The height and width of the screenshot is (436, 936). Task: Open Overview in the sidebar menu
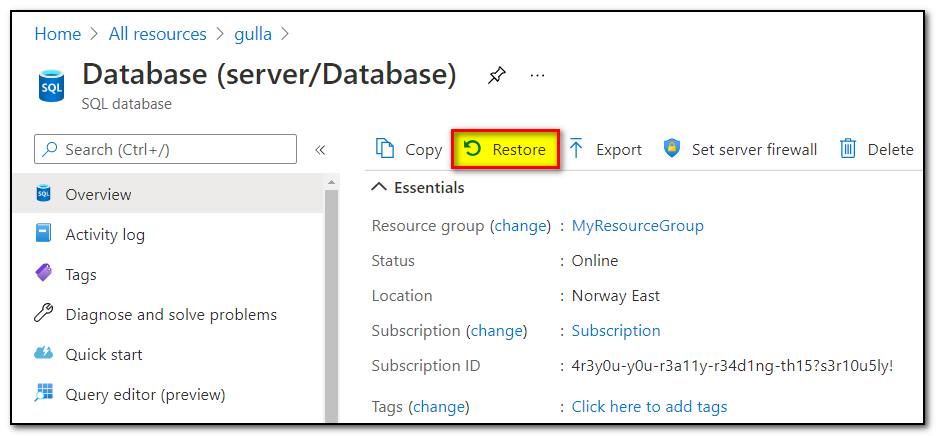(x=168, y=194)
